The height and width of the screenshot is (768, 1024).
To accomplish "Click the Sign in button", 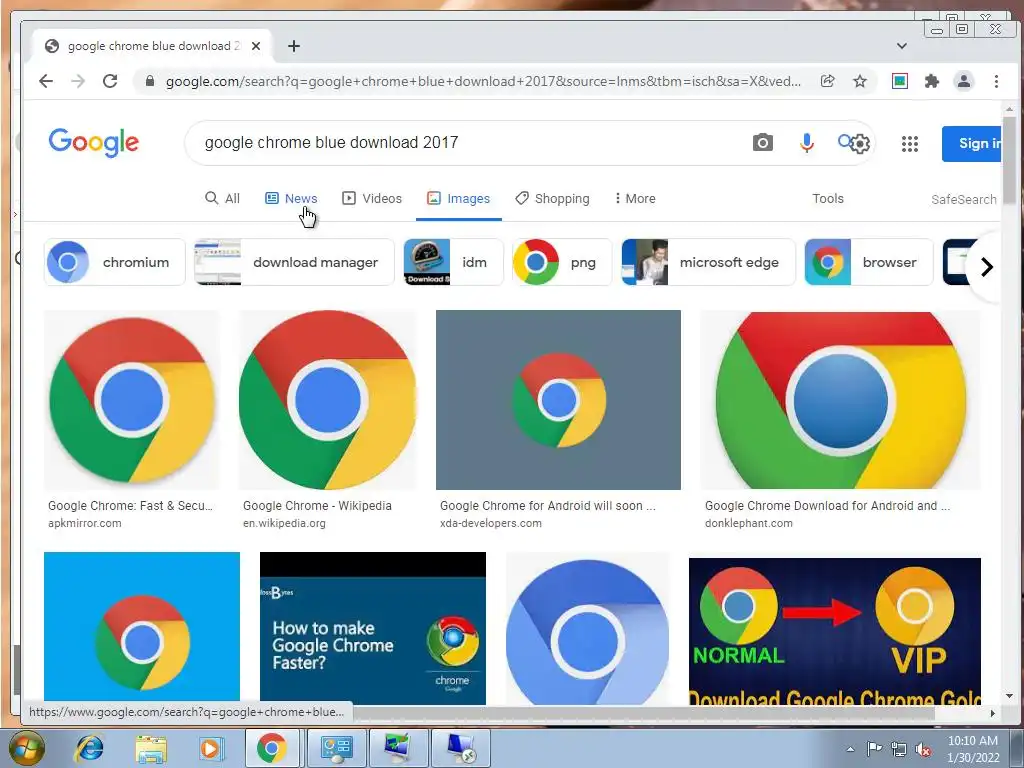I will coord(972,144).
